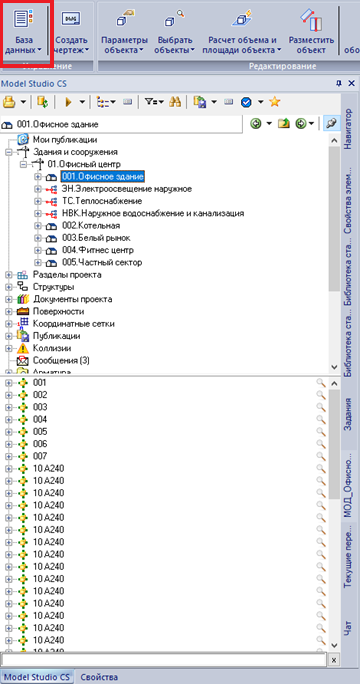Click the Разместить объект tool
Viewport: 360px width, 684px height.
311,32
